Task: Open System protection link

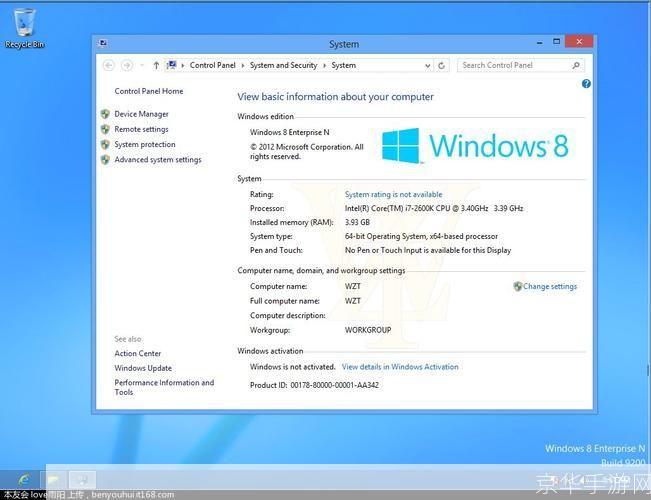Action: click(x=145, y=145)
